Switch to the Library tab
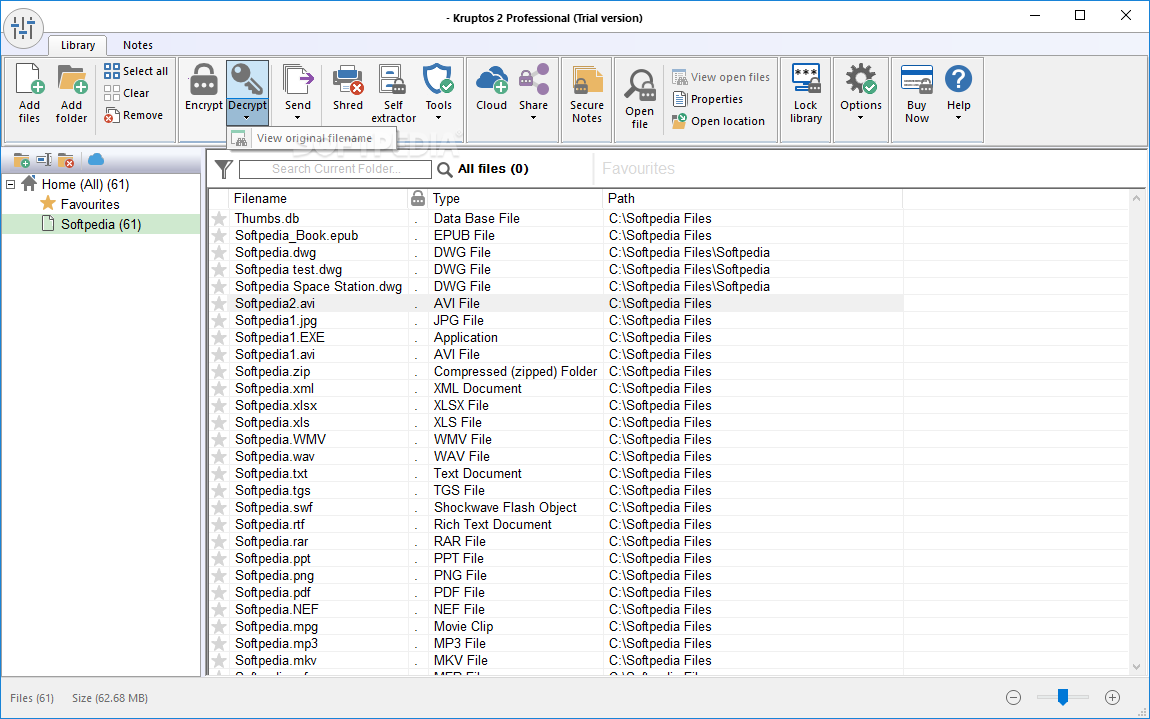Image resolution: width=1150 pixels, height=719 pixels. click(x=78, y=45)
